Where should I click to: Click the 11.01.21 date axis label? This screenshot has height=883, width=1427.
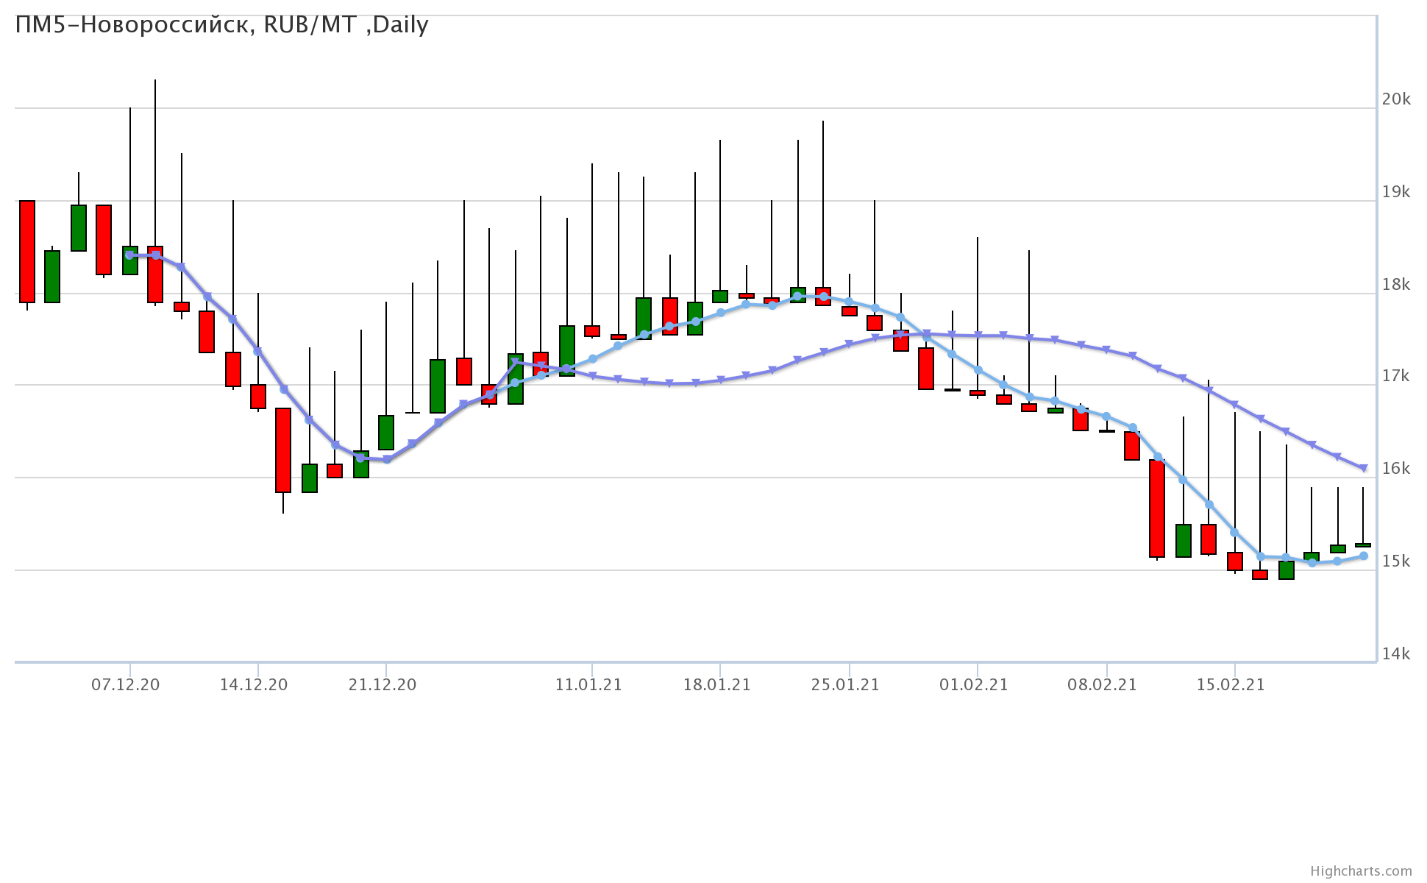(x=588, y=685)
